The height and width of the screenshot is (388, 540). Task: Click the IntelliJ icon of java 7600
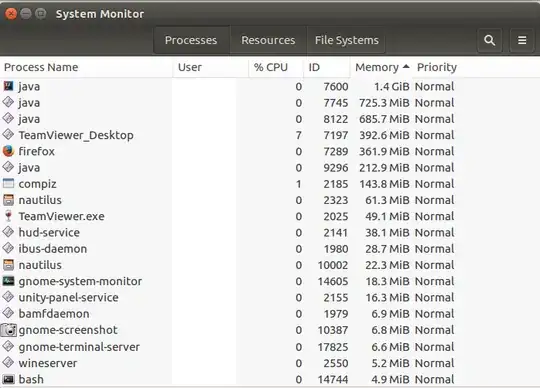tap(8, 86)
